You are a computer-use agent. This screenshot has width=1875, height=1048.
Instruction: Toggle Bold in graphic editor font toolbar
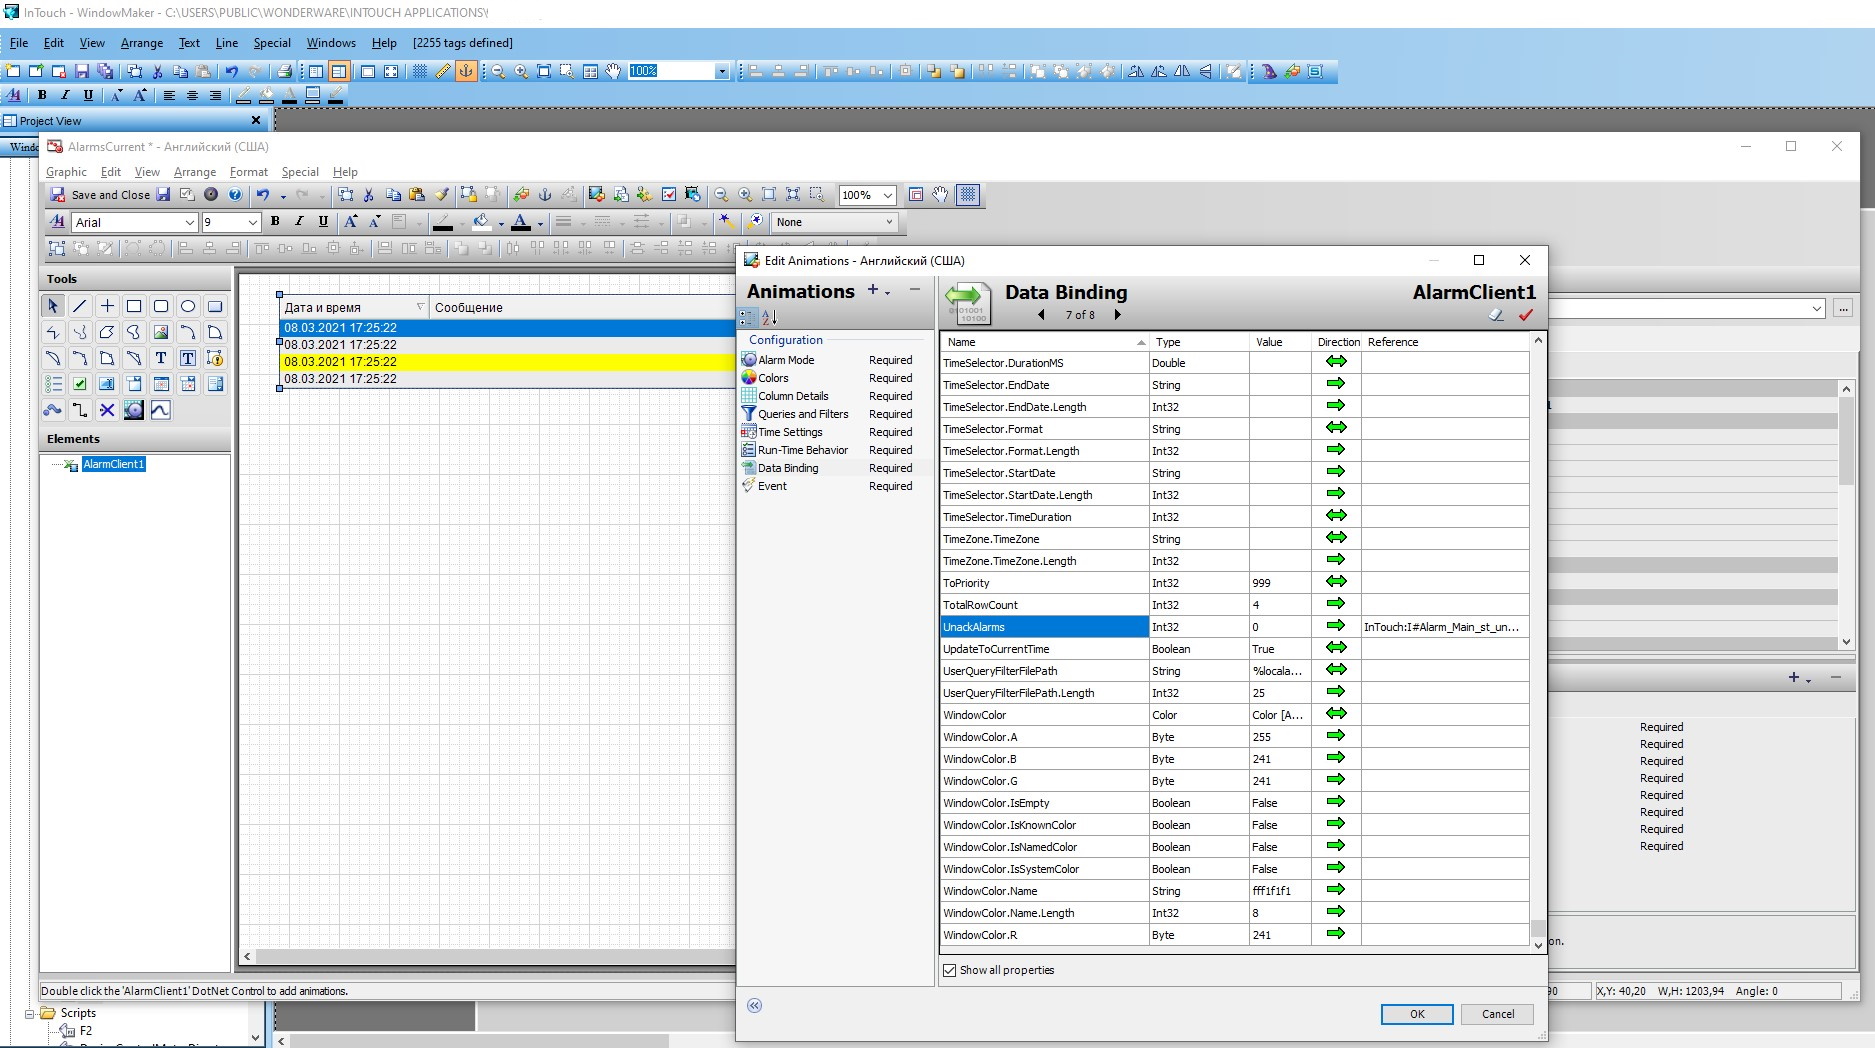click(x=275, y=222)
